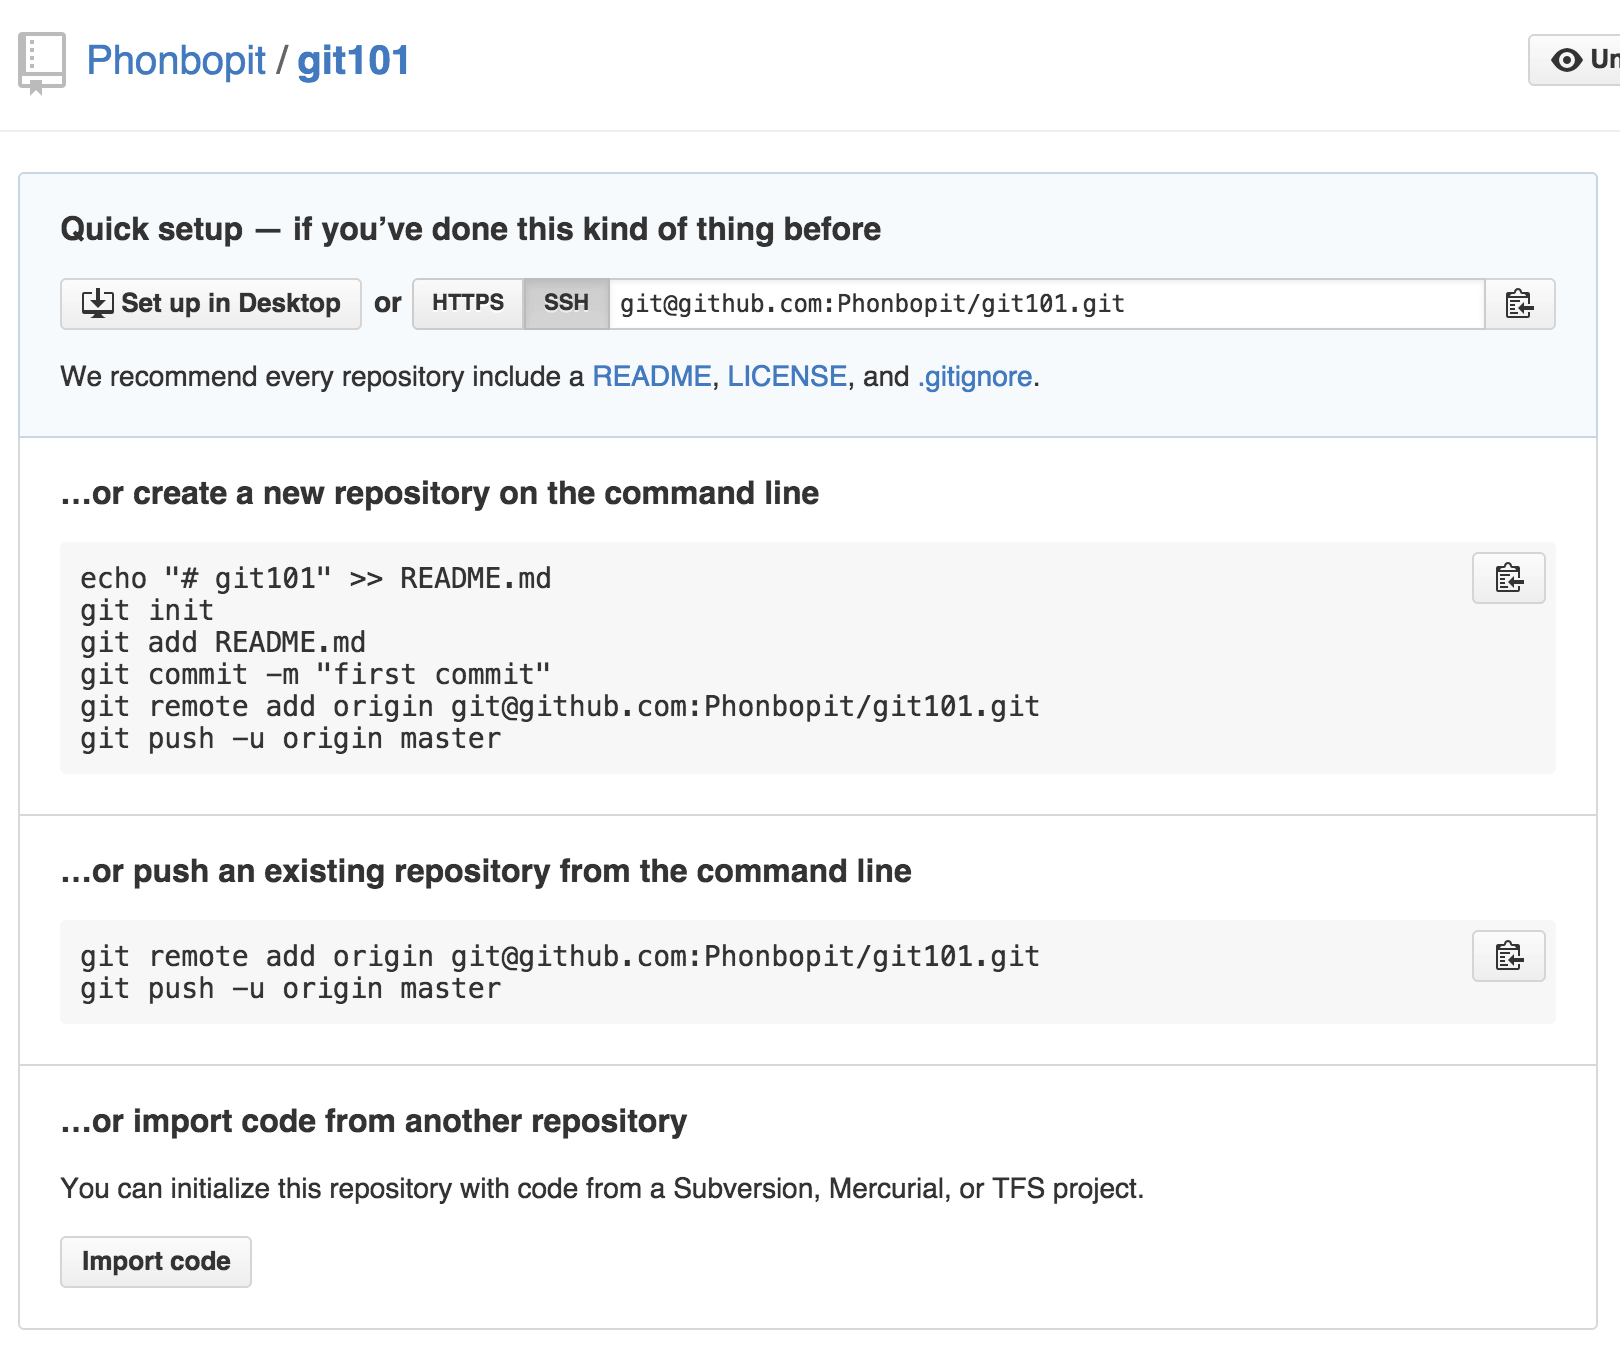Open the LICENSE recommendation link
The width and height of the screenshot is (1620, 1364).
tap(787, 377)
